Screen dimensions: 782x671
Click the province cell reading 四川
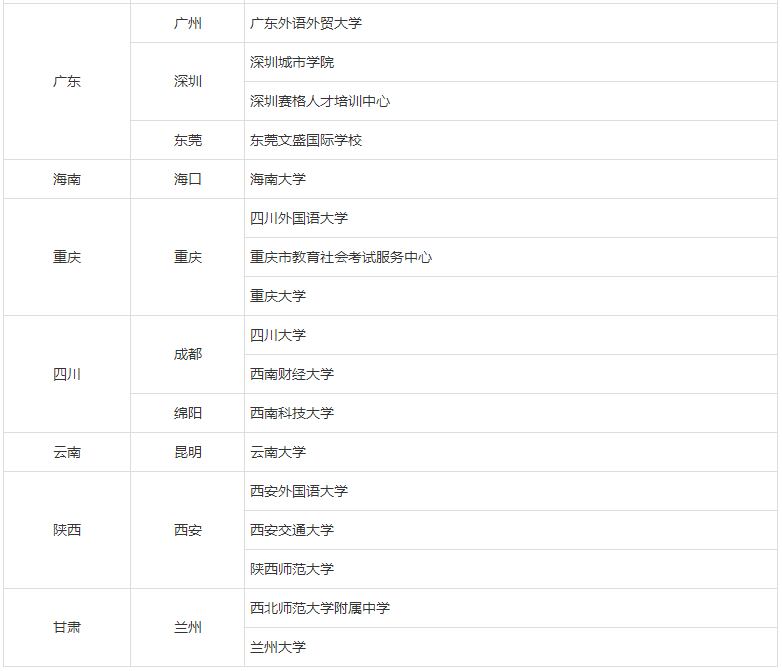point(67,374)
